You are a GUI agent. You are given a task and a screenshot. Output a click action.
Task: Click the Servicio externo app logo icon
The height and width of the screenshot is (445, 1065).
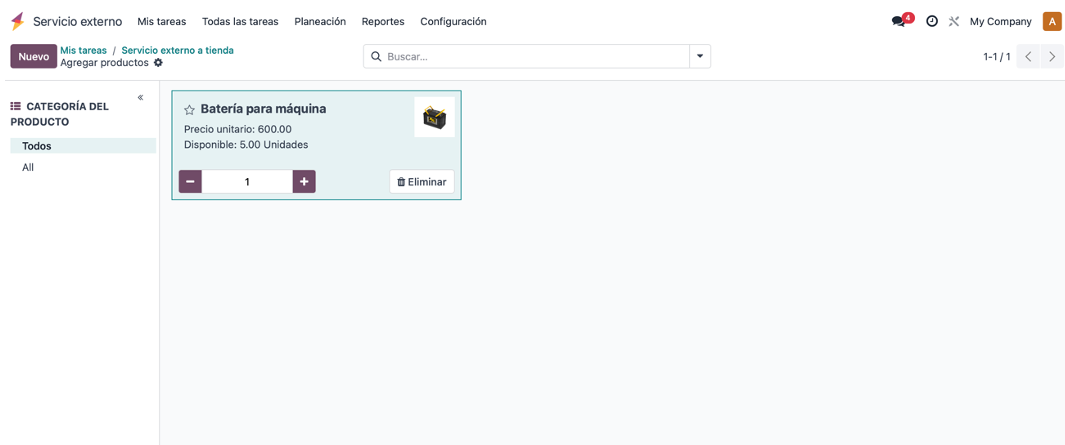click(18, 21)
